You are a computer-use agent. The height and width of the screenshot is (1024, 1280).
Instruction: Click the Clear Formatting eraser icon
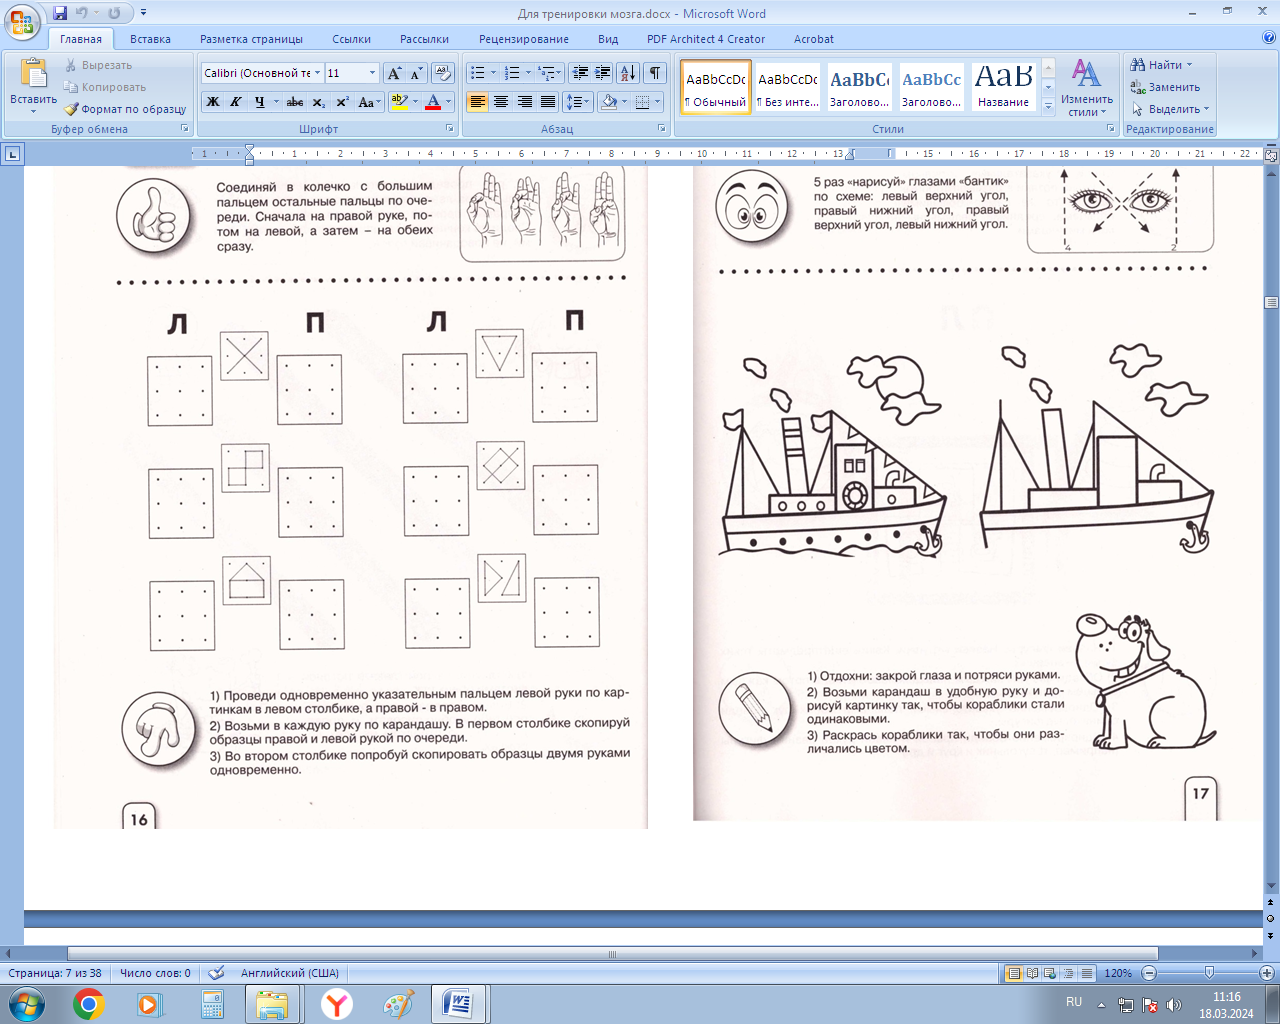(443, 73)
